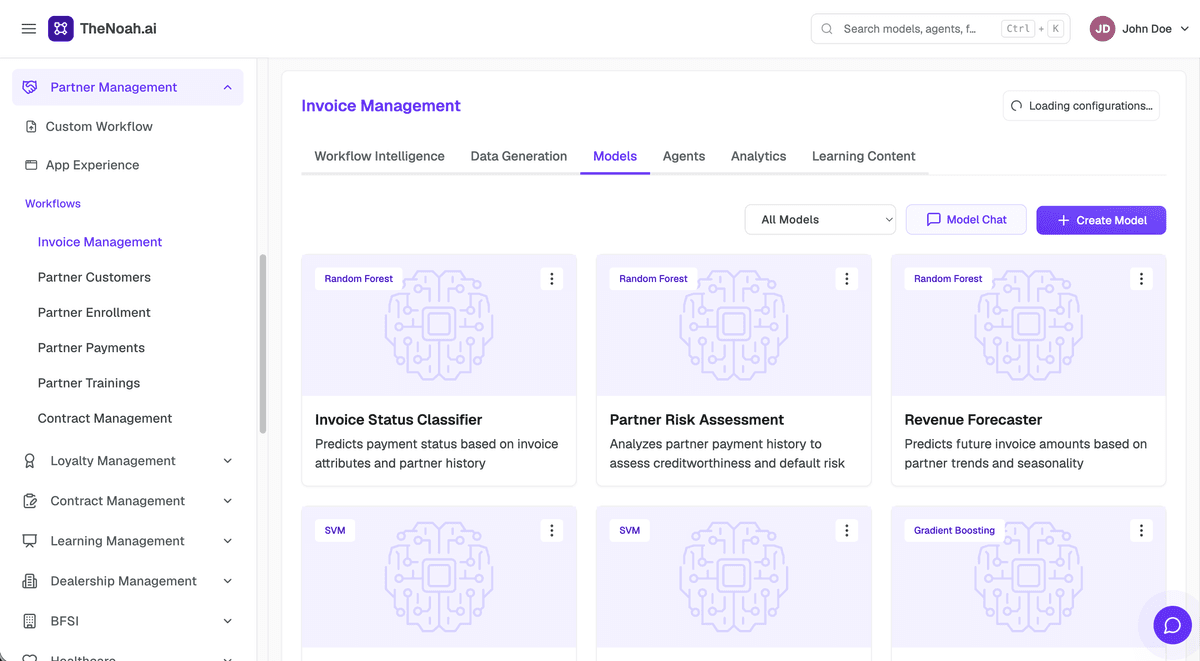Expand the Learning Management section
The image size is (1200, 661).
228,541
